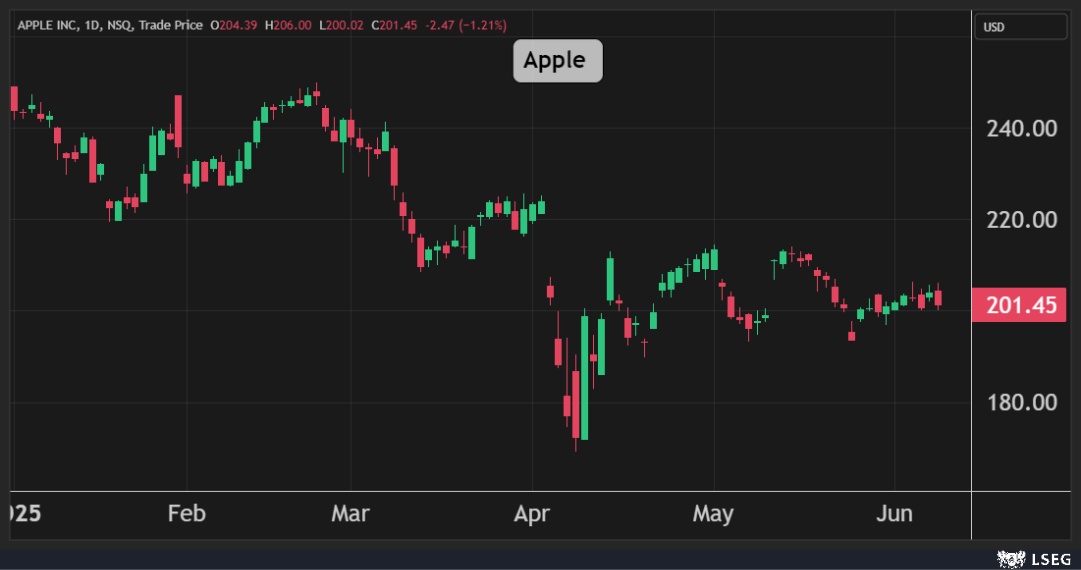Click the red 201.45 current price tag

(1020, 306)
